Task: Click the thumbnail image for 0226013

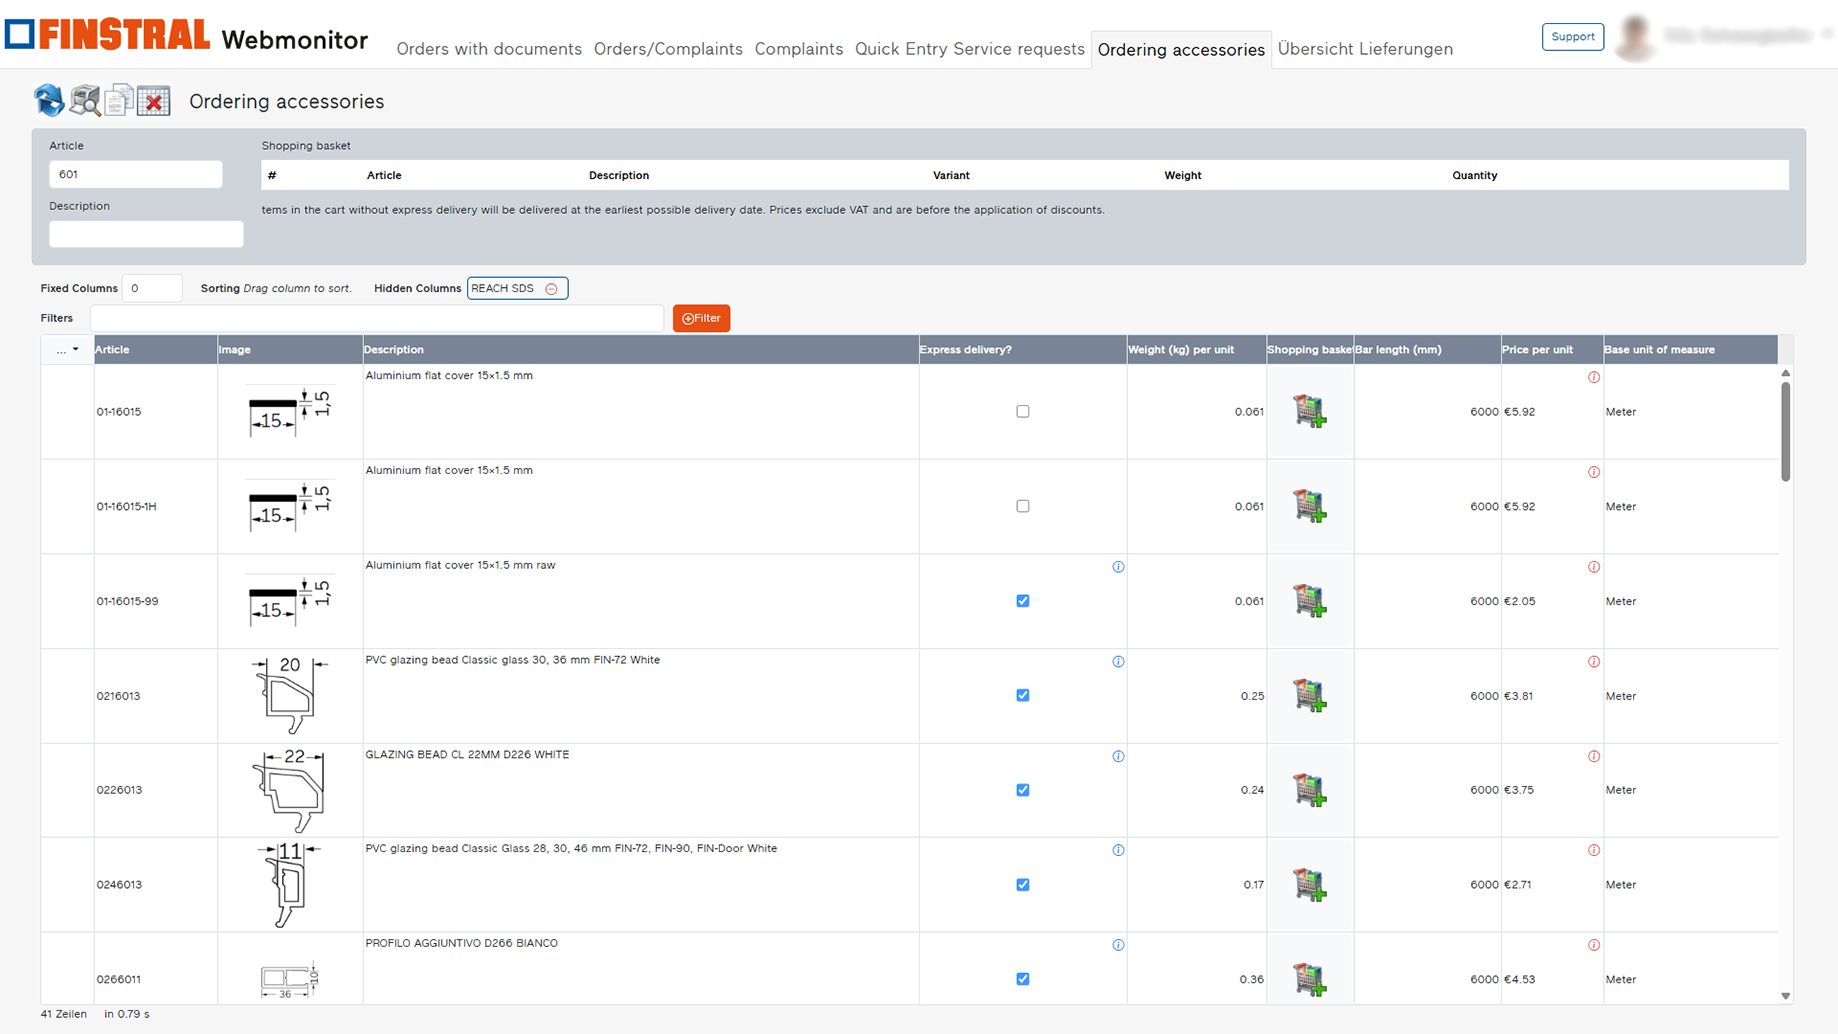Action: [x=290, y=790]
